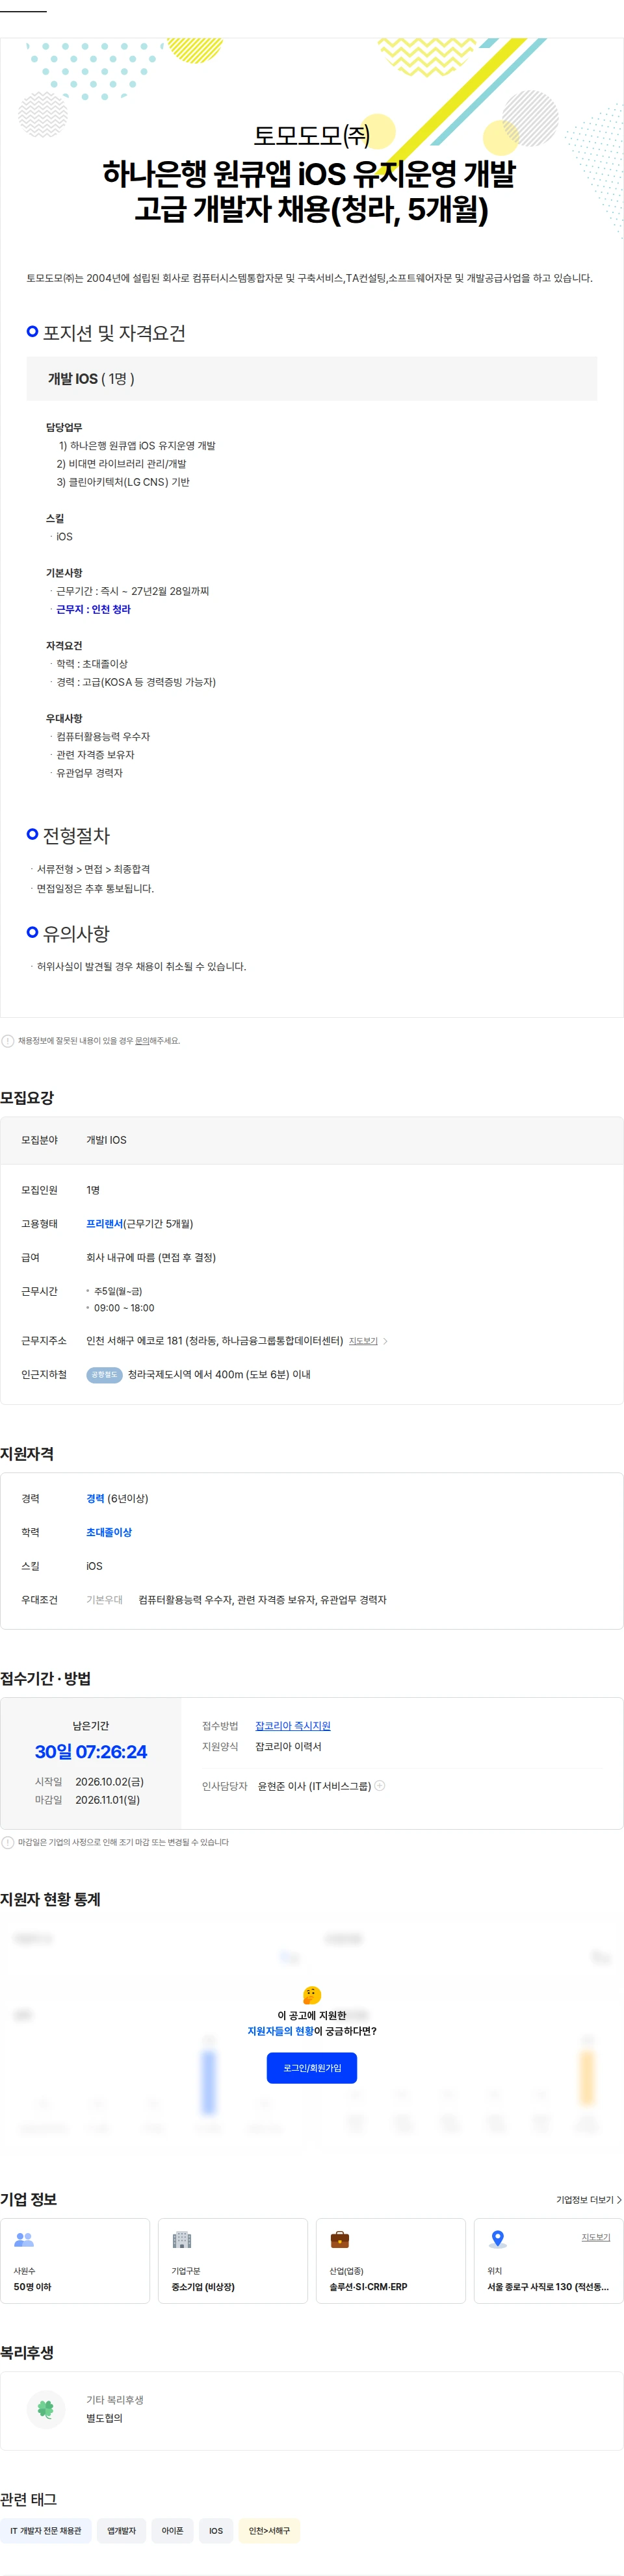Click clover icon in 복리후생 section

[x=45, y=2409]
